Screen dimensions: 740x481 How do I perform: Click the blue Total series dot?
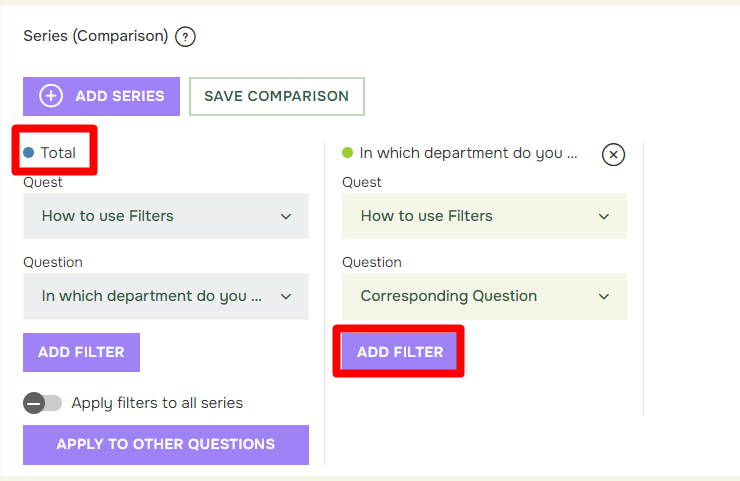[x=29, y=152]
